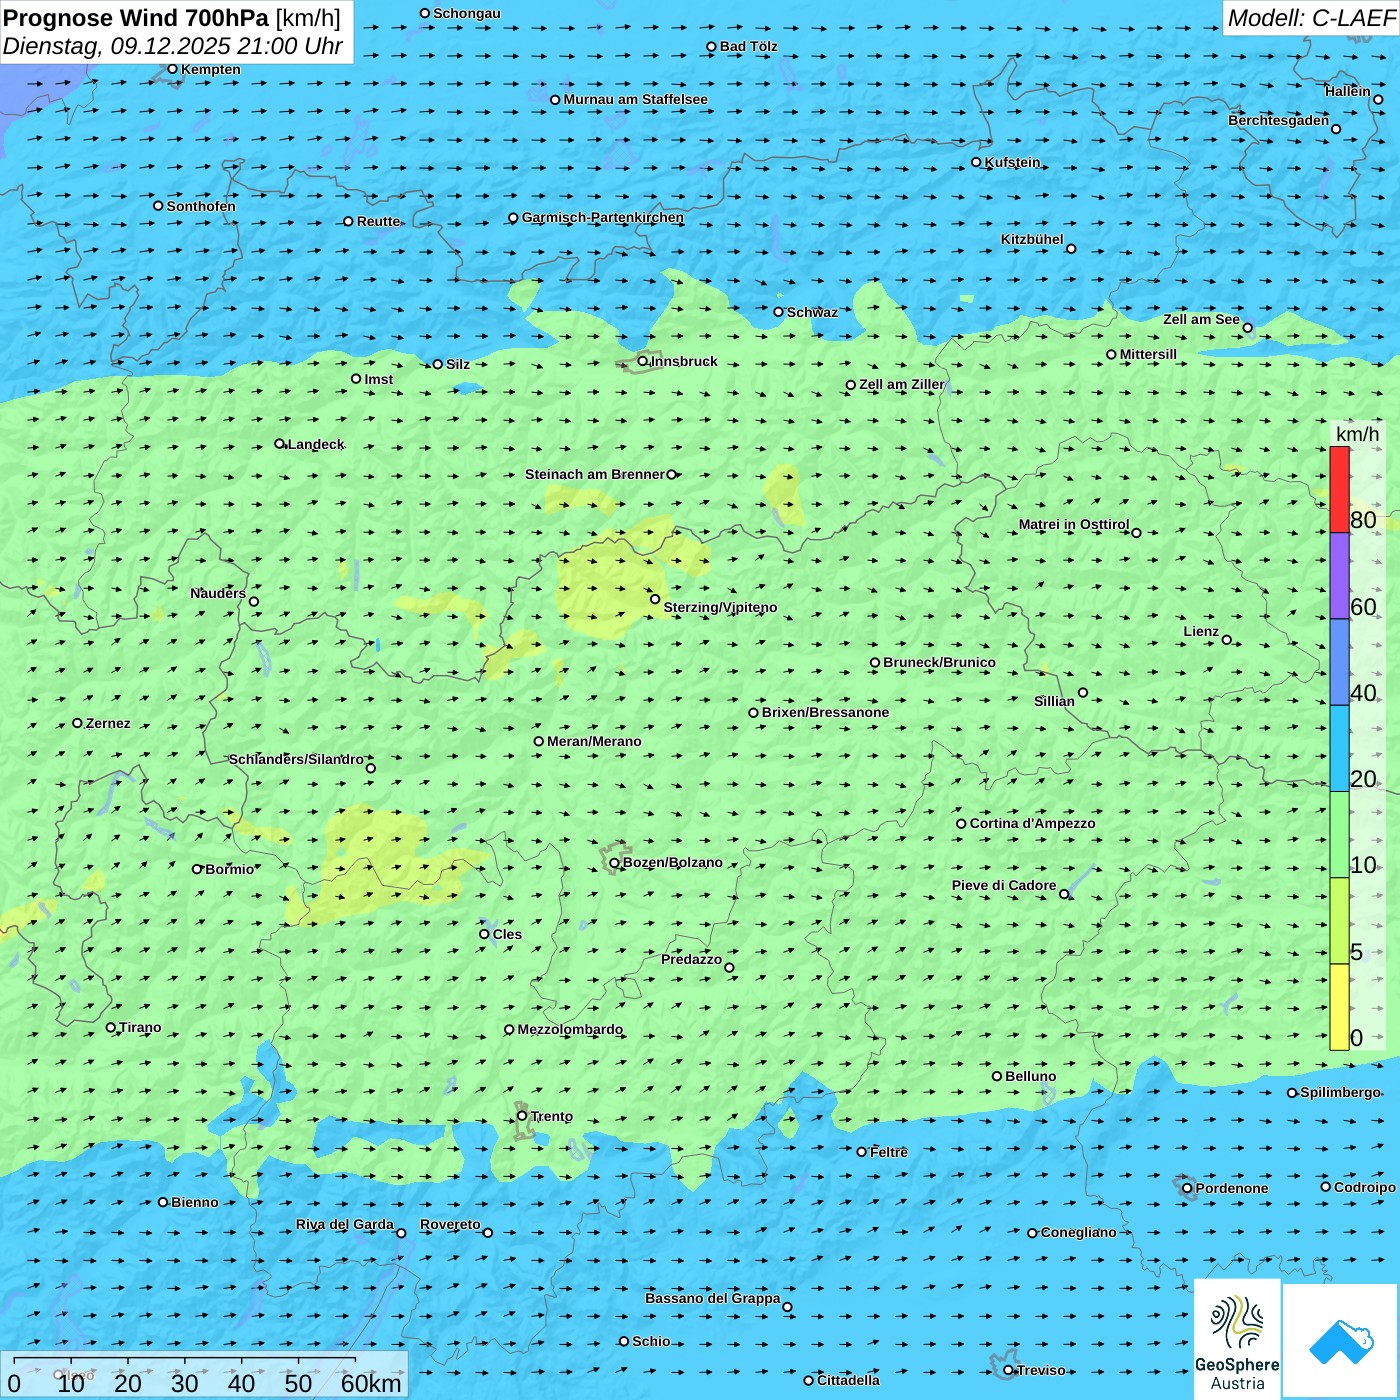Click the forecast date 'Dienstag, 09.12.2025 21:00 Uhr'
Viewport: 1400px width, 1400px height.
(172, 46)
